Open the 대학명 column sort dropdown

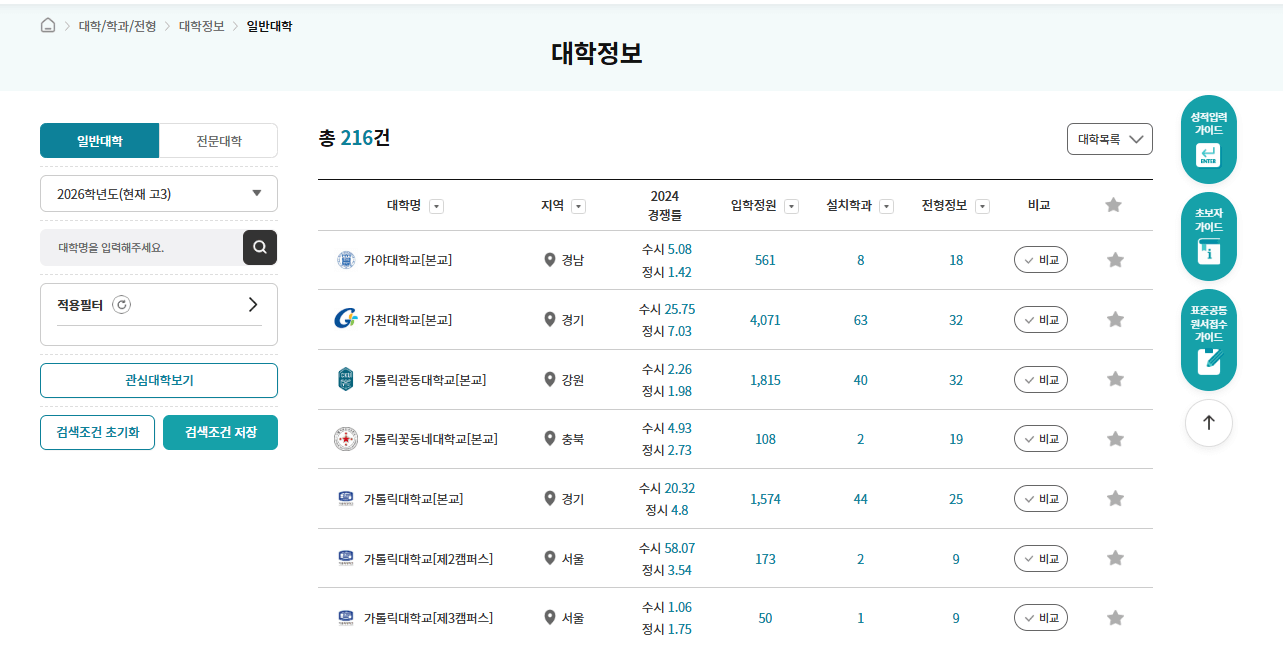click(x=437, y=205)
